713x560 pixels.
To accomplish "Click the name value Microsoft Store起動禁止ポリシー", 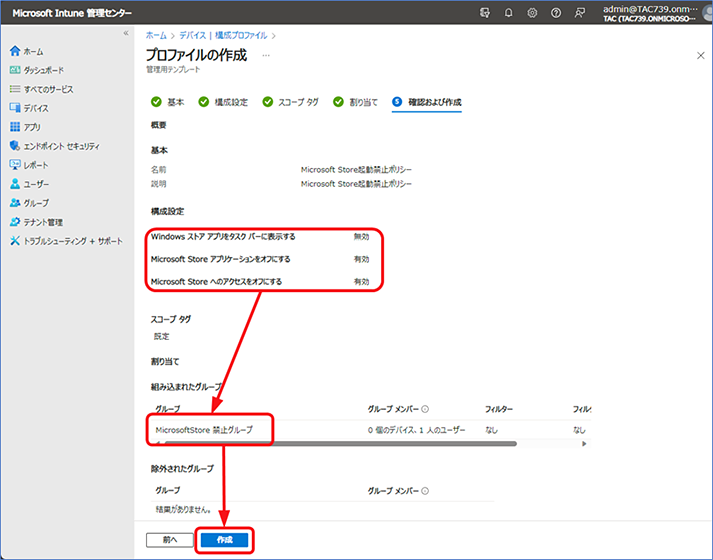I will pyautogui.click(x=356, y=170).
